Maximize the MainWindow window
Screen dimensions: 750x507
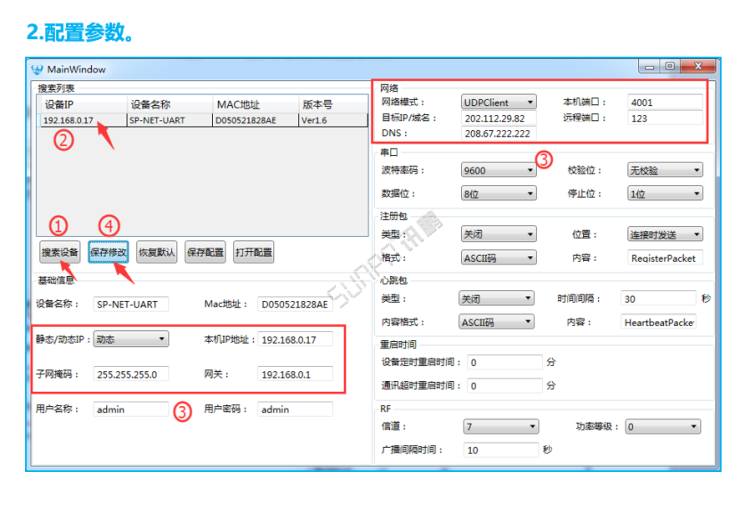(x=670, y=66)
